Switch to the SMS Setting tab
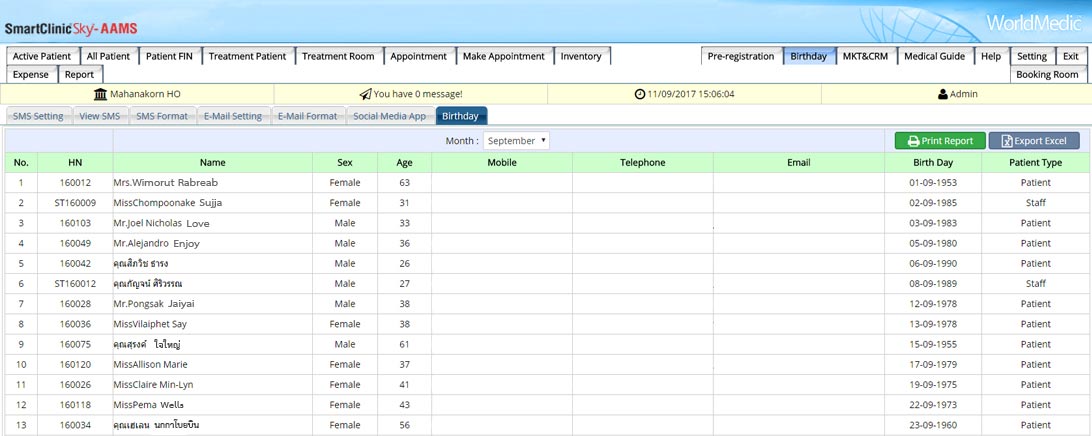This screenshot has width=1092, height=436. pos(38,116)
